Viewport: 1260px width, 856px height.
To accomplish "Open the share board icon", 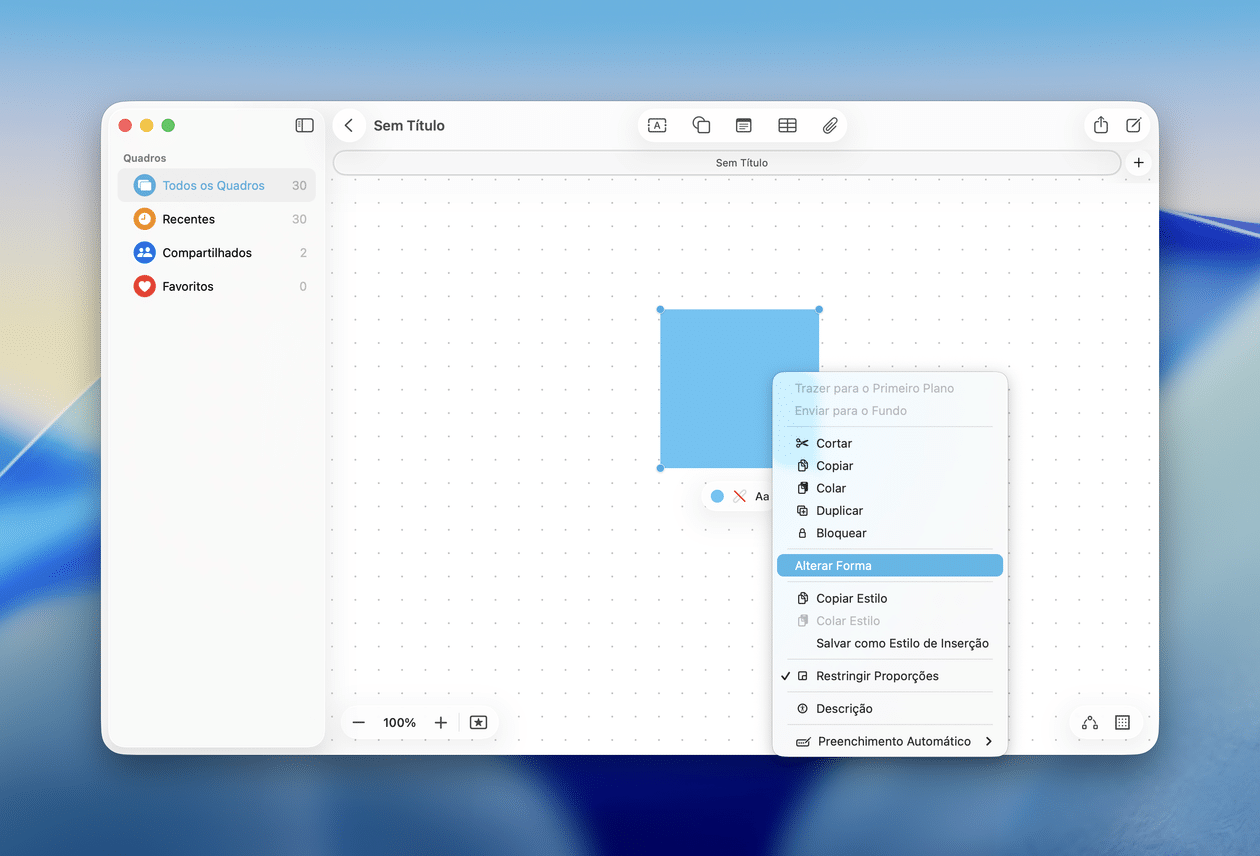I will click(1101, 125).
